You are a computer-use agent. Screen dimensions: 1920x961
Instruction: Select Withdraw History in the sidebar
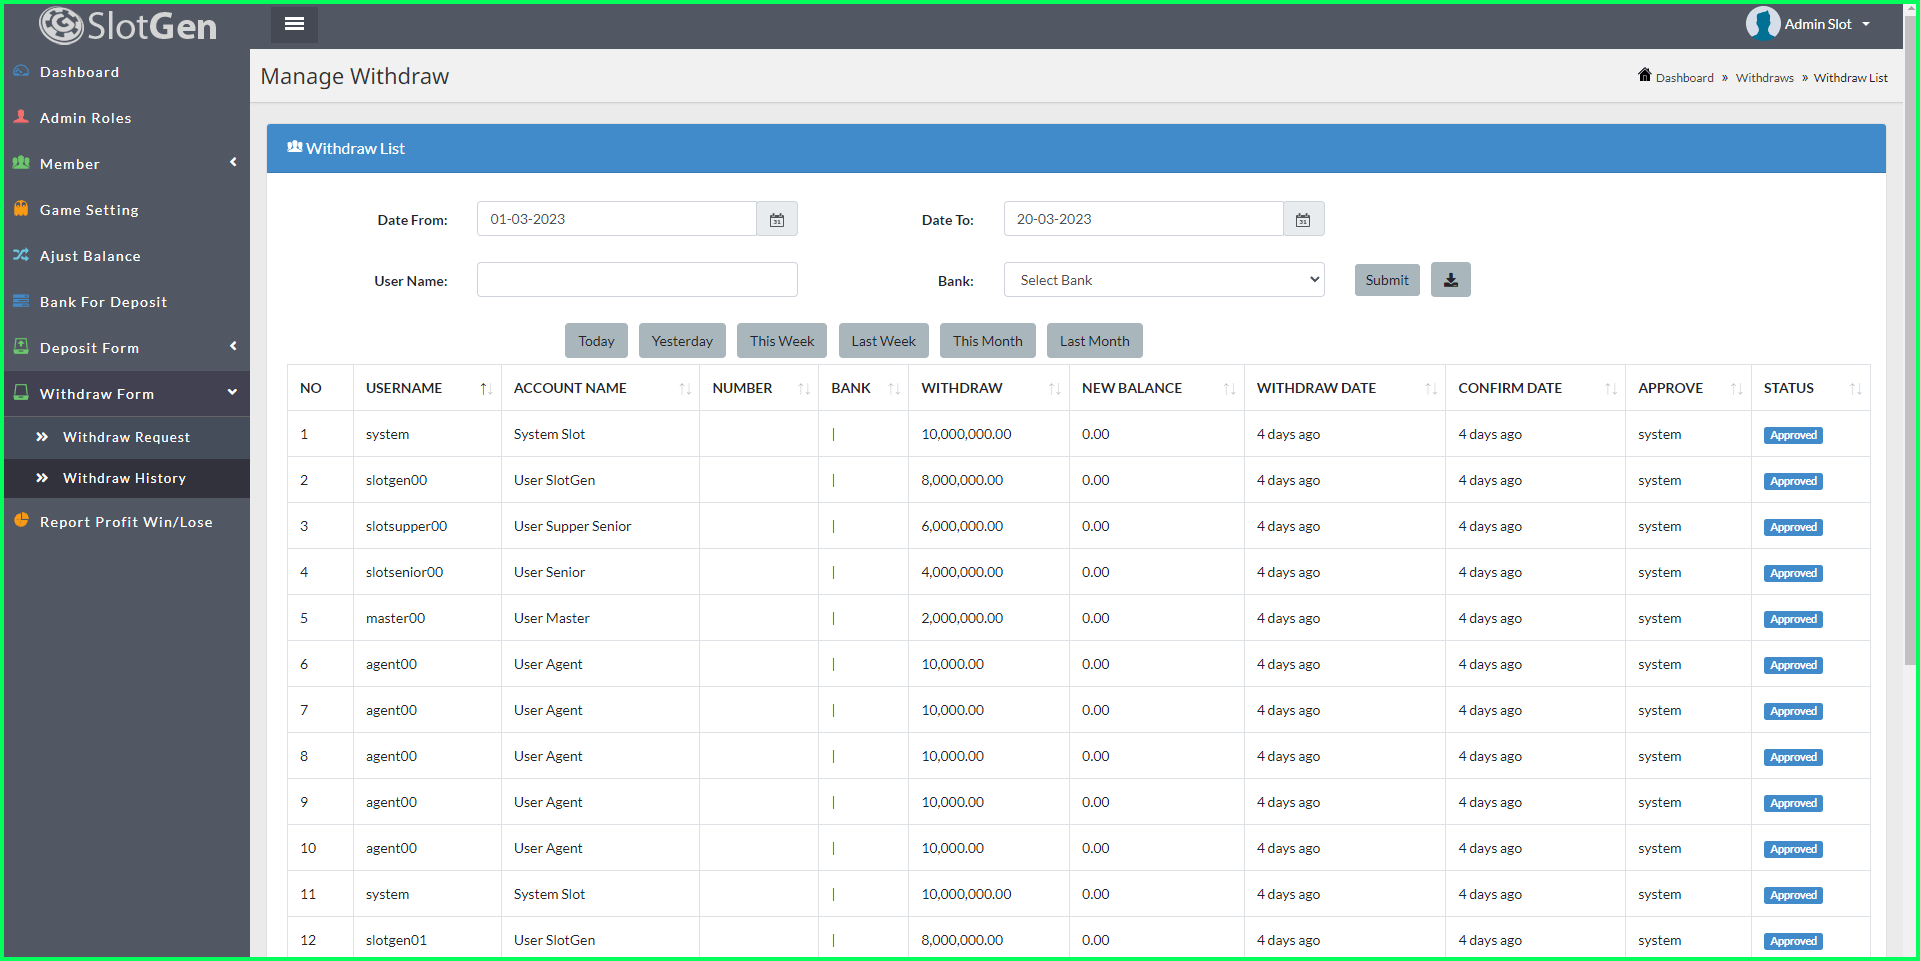coord(124,478)
